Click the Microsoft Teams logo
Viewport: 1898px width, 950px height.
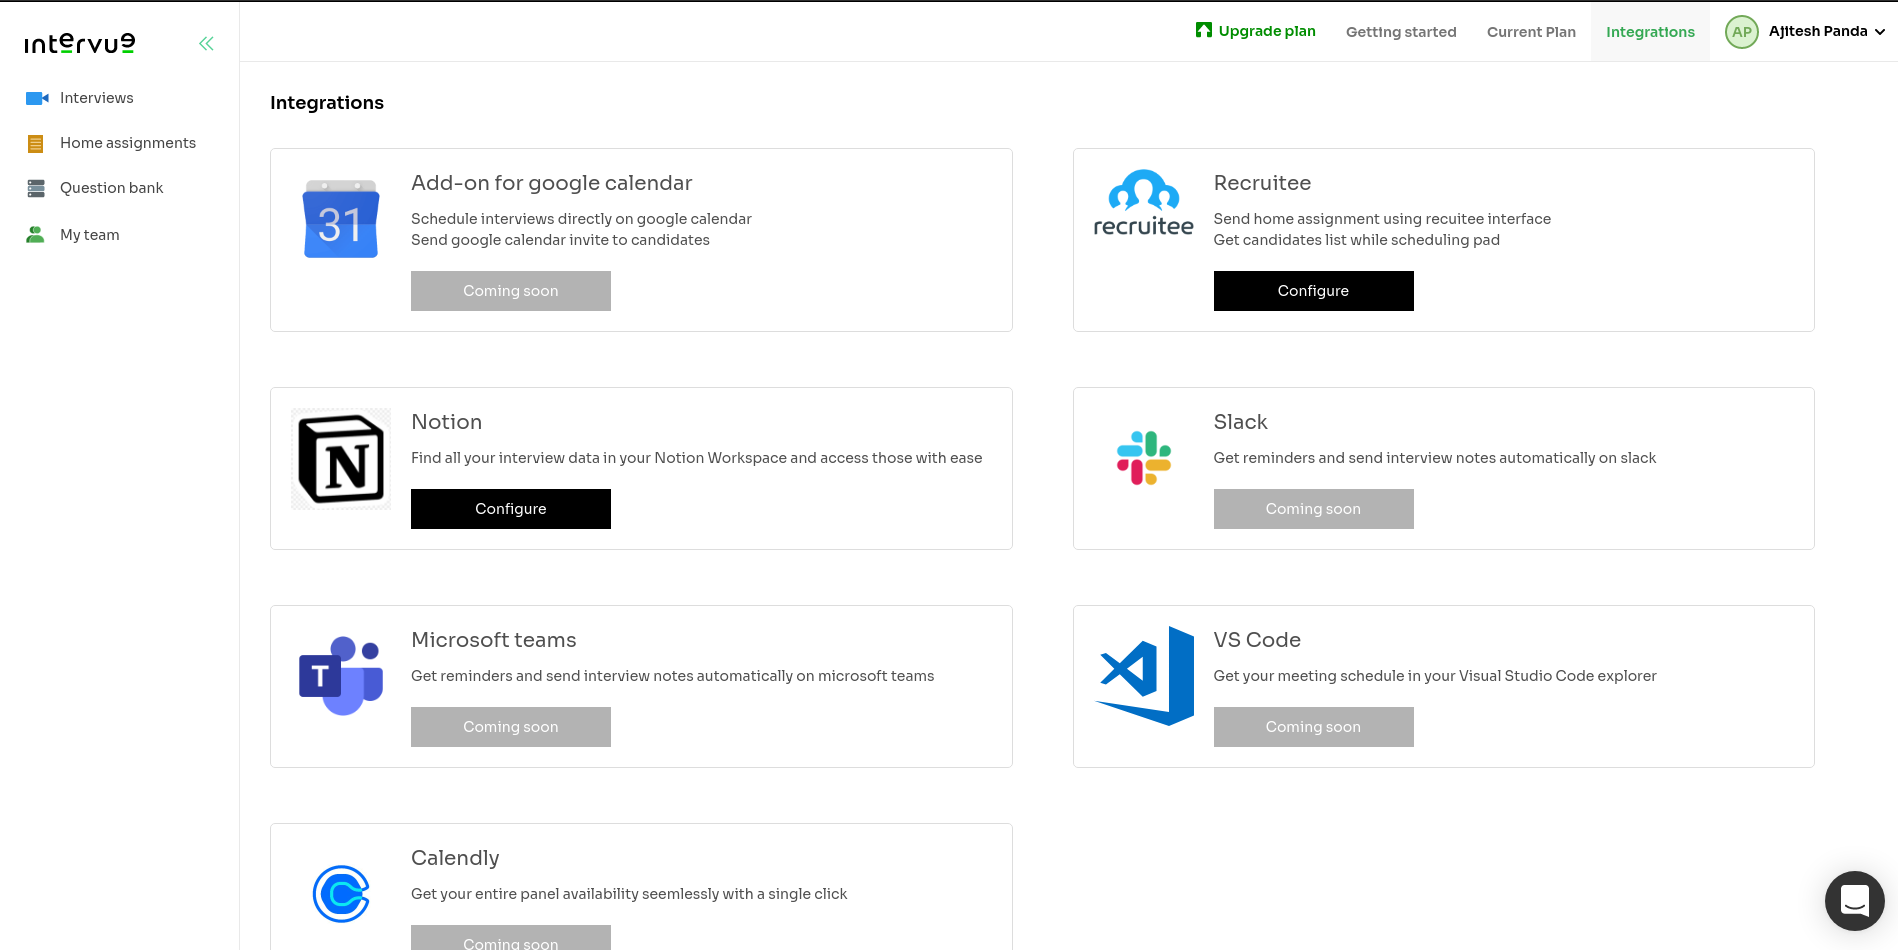[341, 676]
